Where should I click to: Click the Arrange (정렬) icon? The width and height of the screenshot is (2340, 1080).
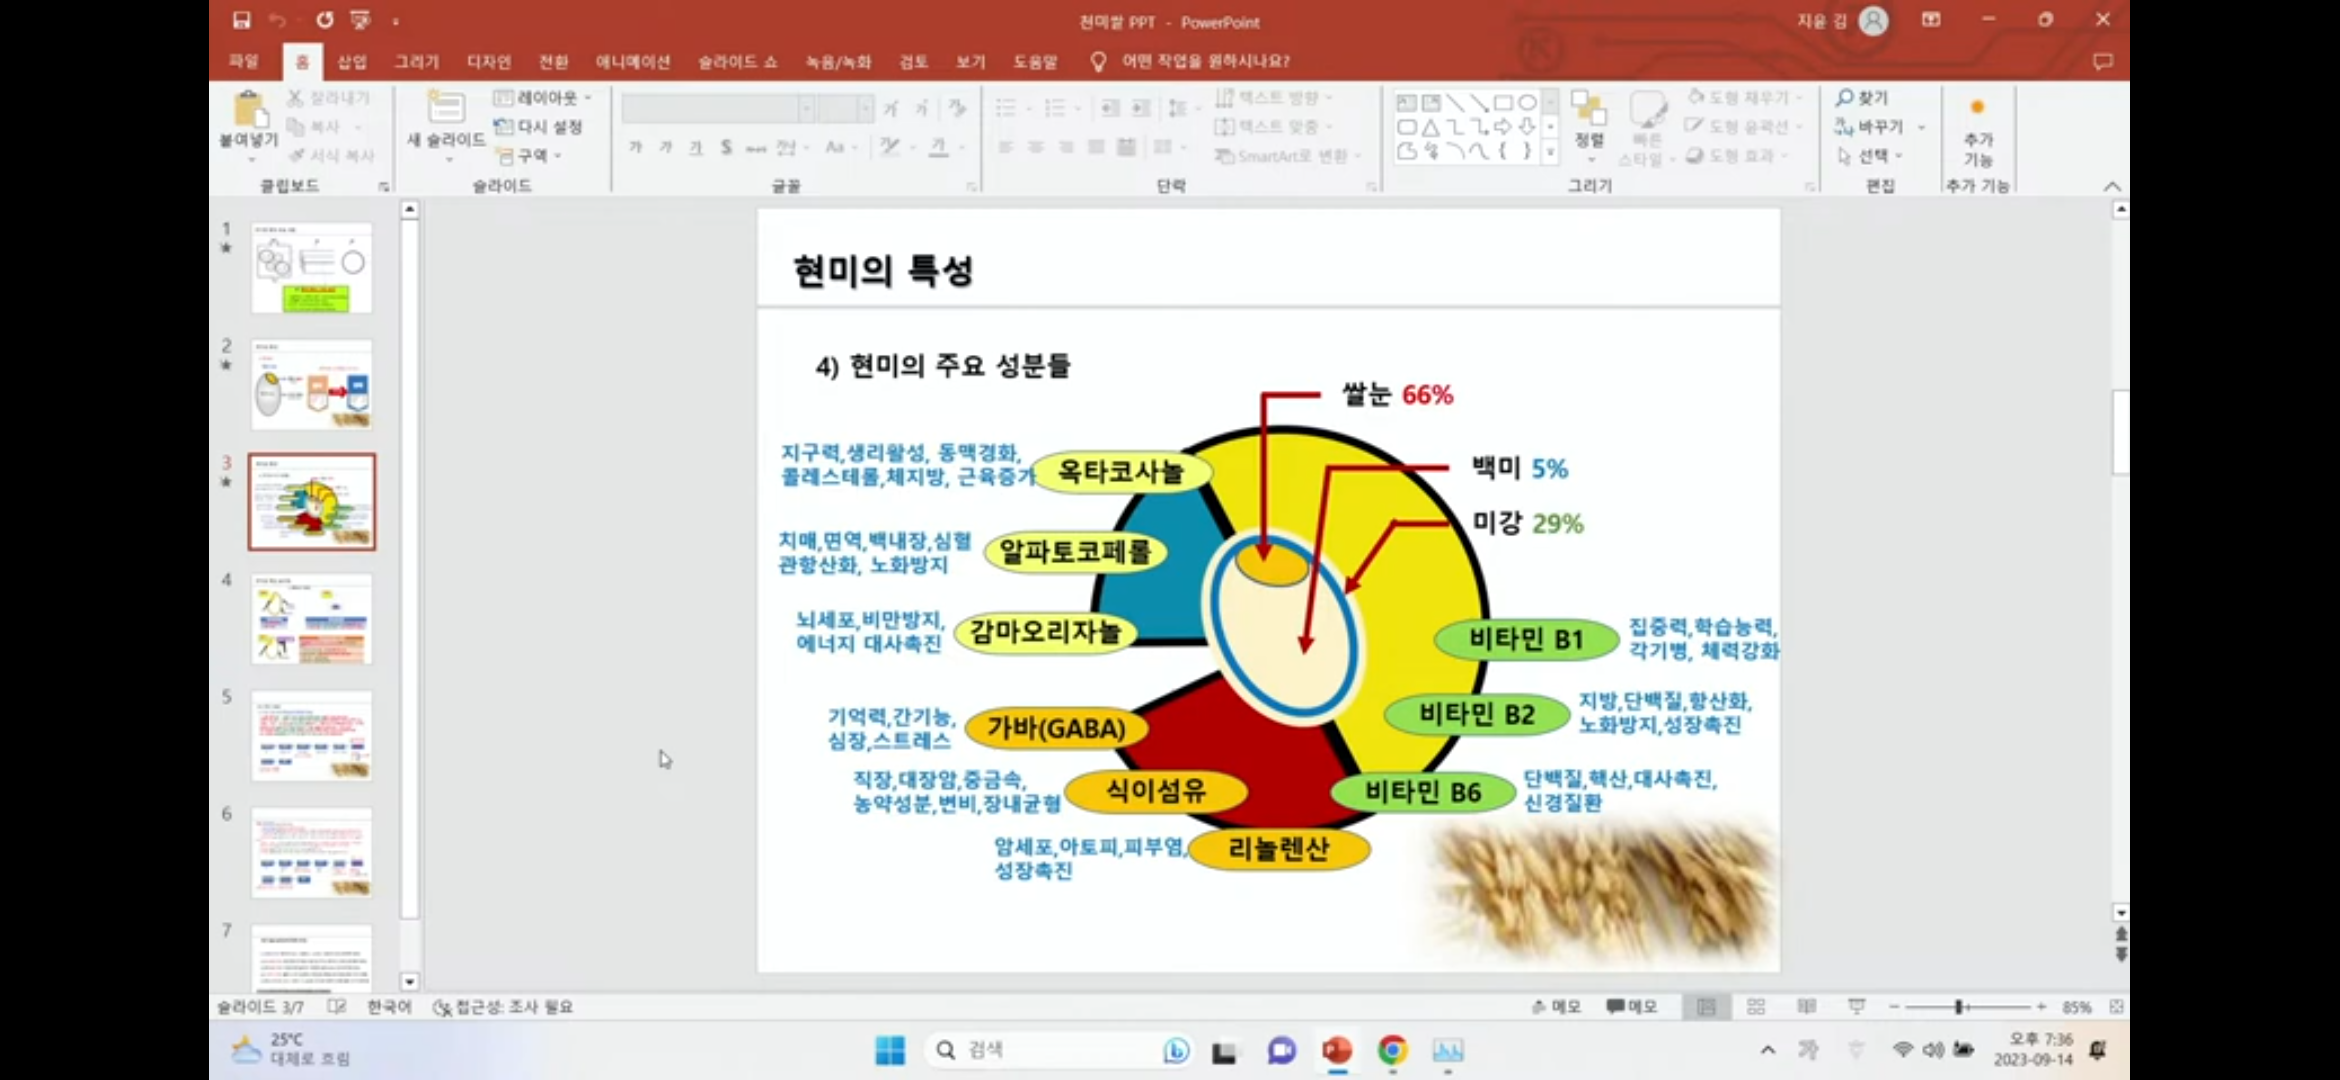[1588, 110]
